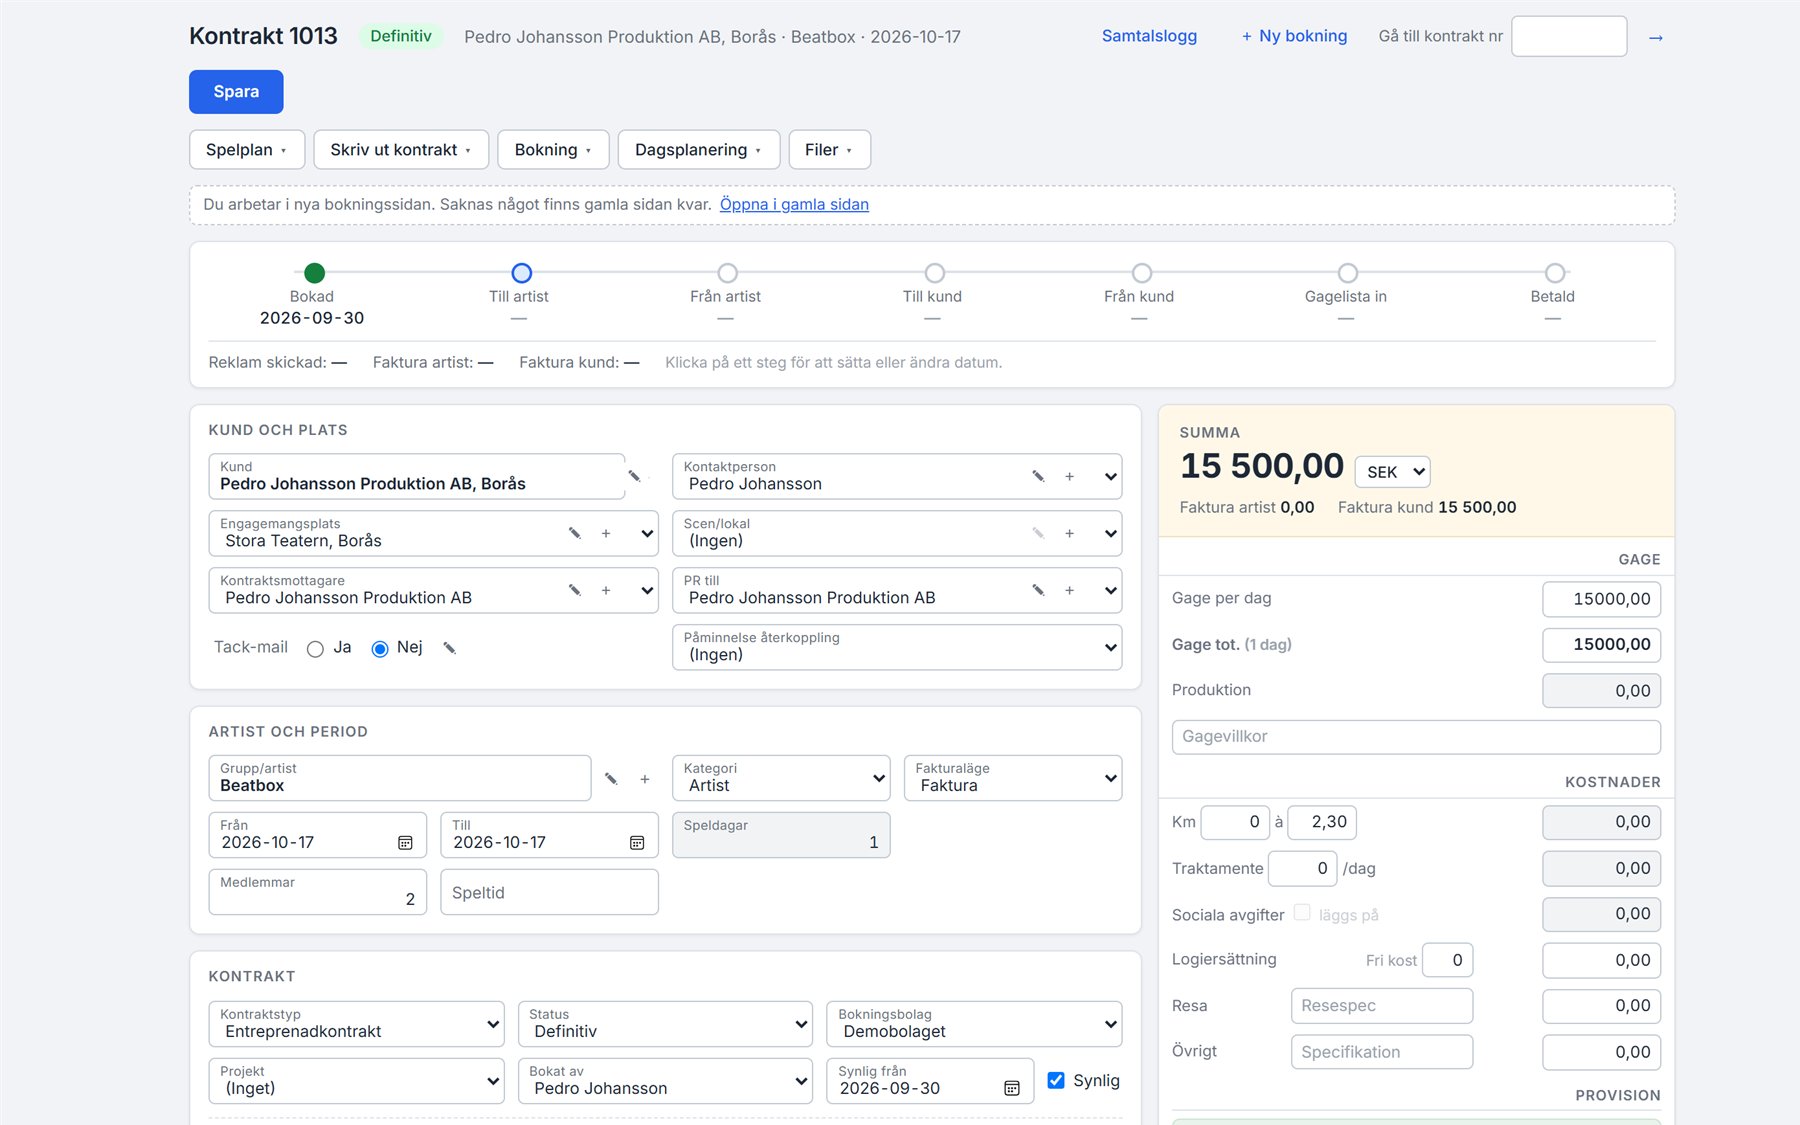Edit Tack-mail with the pencil icon

pos(450,648)
